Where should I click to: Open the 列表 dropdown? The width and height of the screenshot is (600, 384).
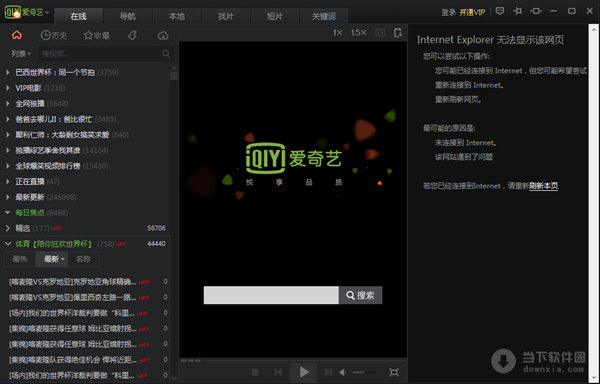(21, 54)
